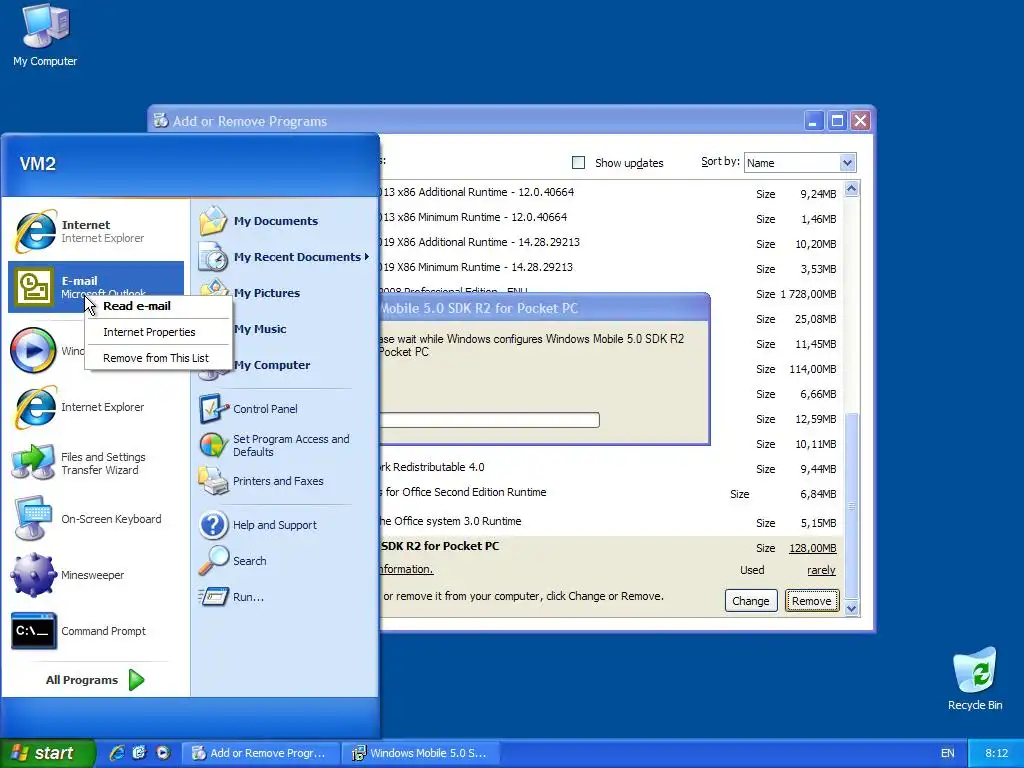Click the Microsoft Outlook E-mail icon
Viewport: 1024px width, 768px height.
[35, 287]
